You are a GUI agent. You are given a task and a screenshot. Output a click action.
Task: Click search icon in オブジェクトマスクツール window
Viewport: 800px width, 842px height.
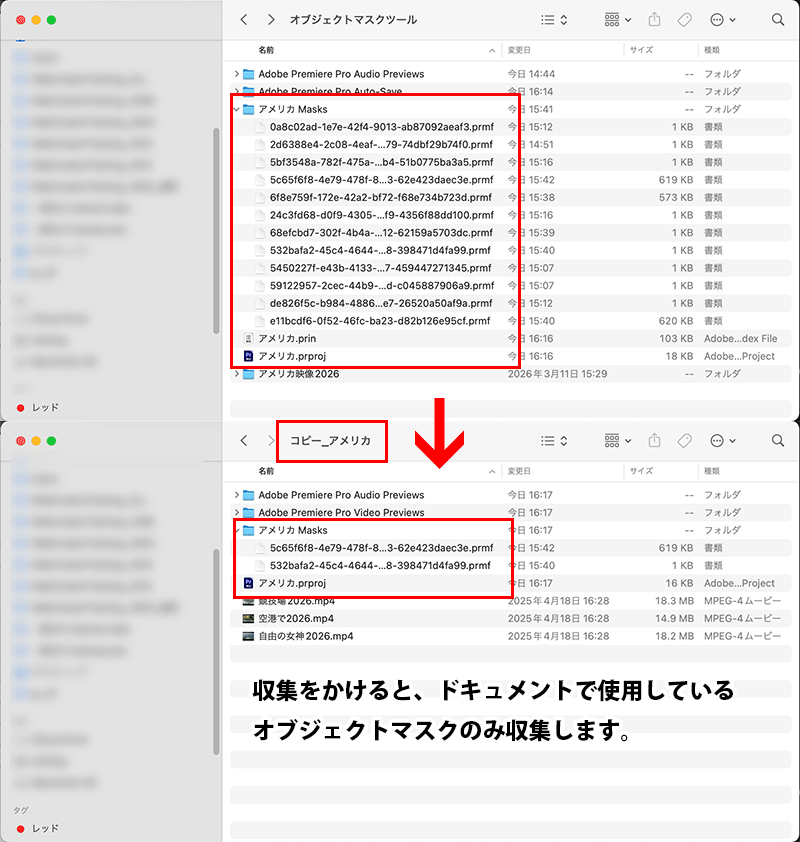[778, 20]
